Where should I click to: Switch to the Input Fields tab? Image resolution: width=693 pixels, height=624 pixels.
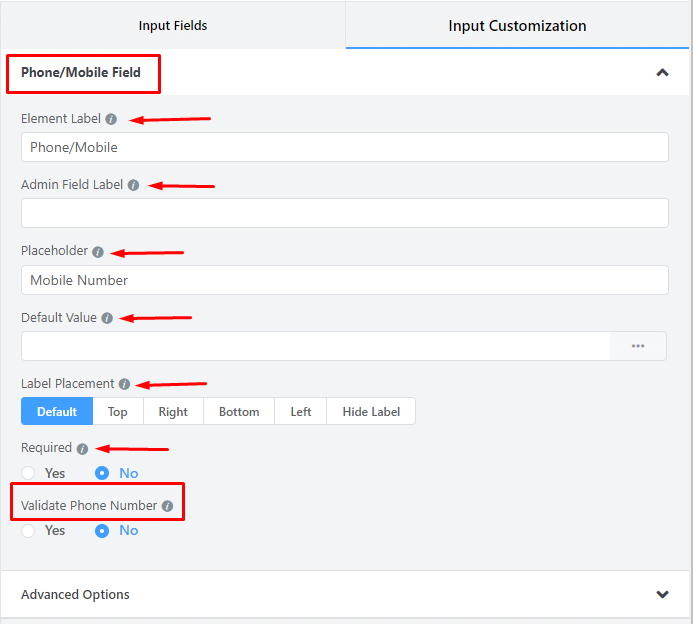pos(173,25)
